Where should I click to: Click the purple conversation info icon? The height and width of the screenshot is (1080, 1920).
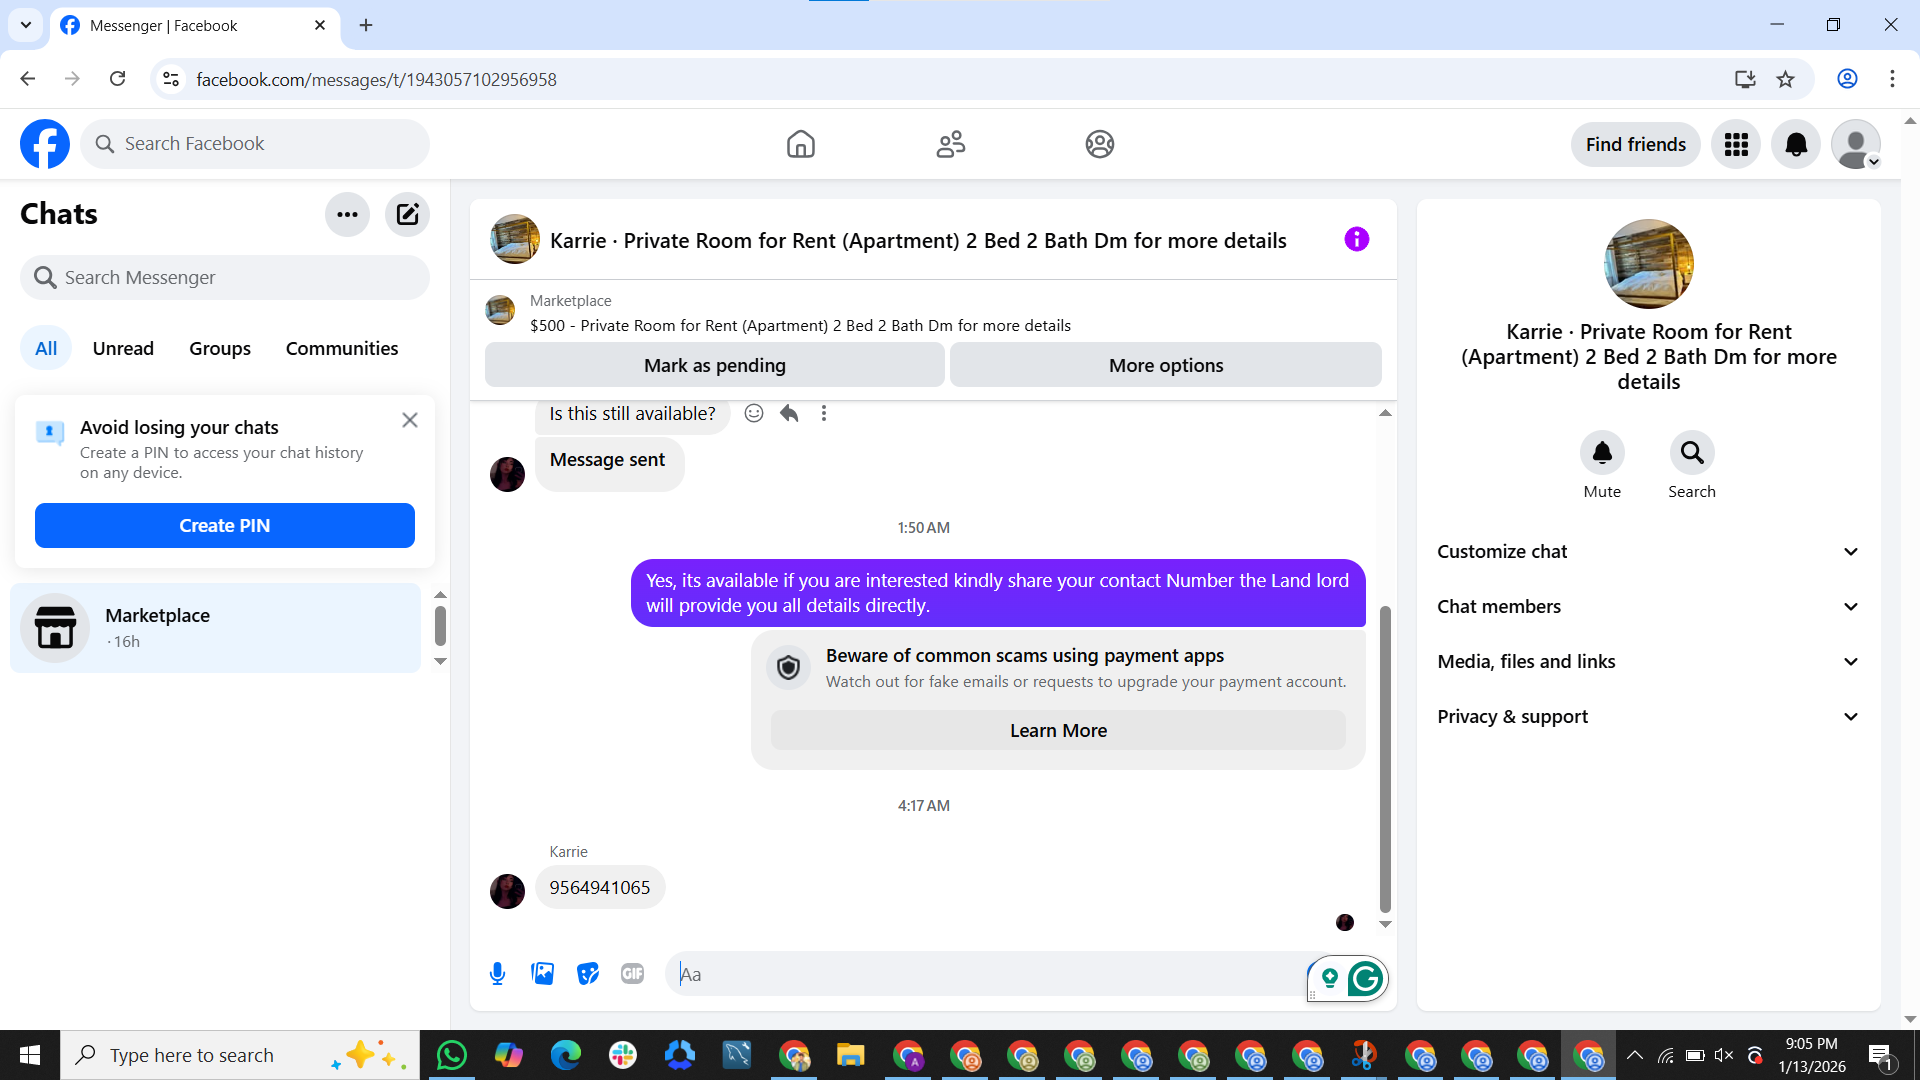tap(1356, 240)
